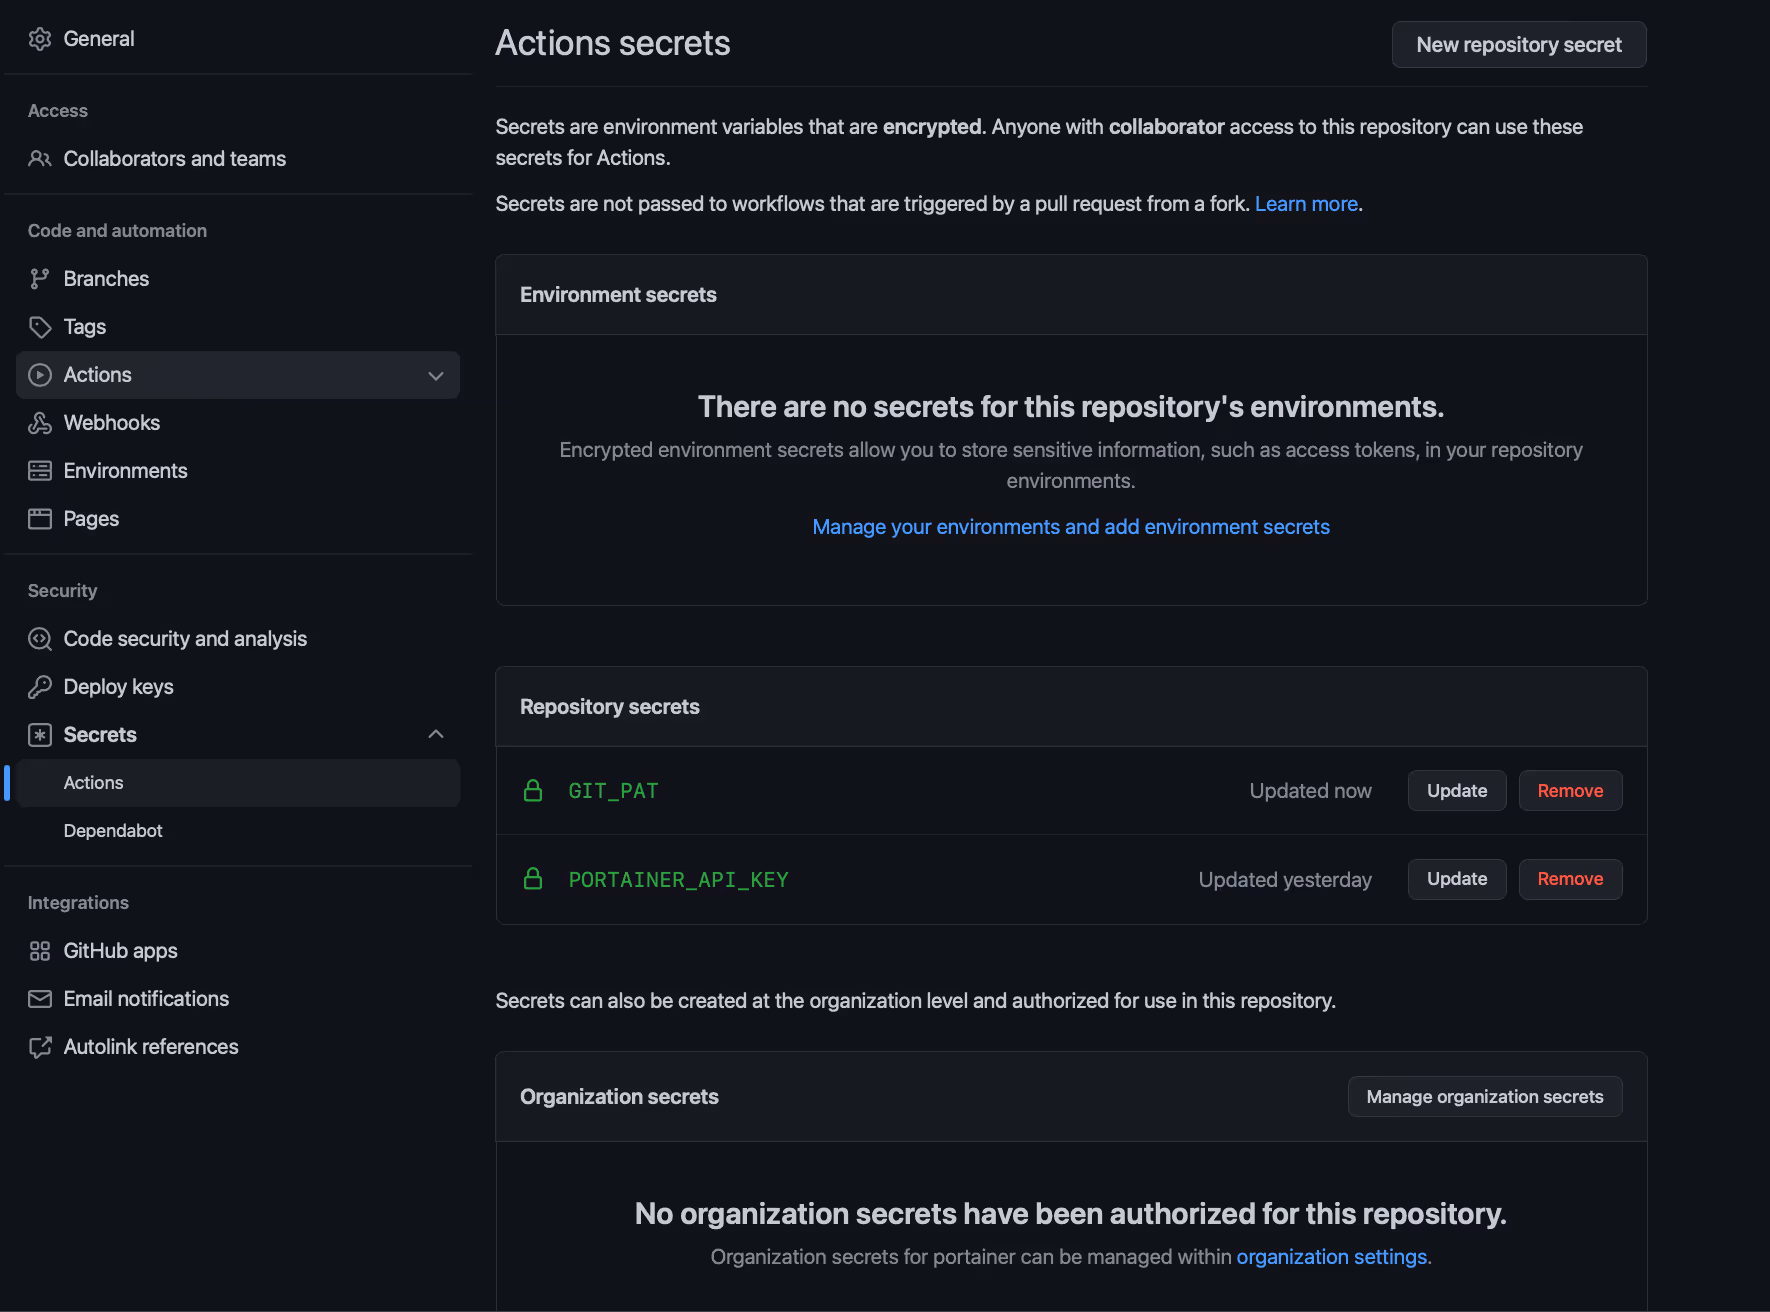1770x1312 pixels.
Task: Click the Tags label icon
Action: (40, 327)
